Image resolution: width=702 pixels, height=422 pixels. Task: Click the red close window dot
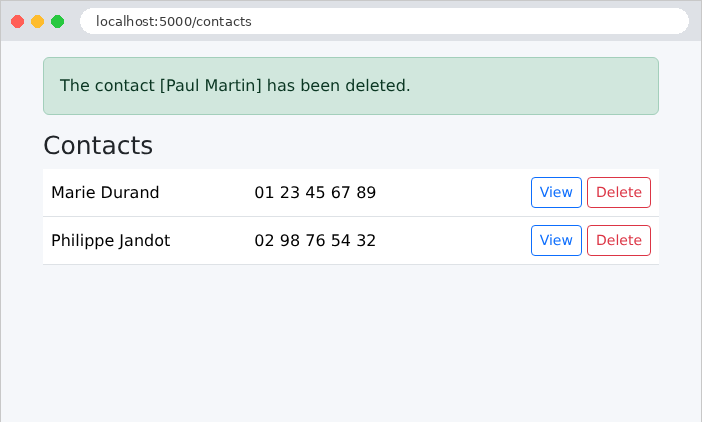tap(17, 21)
